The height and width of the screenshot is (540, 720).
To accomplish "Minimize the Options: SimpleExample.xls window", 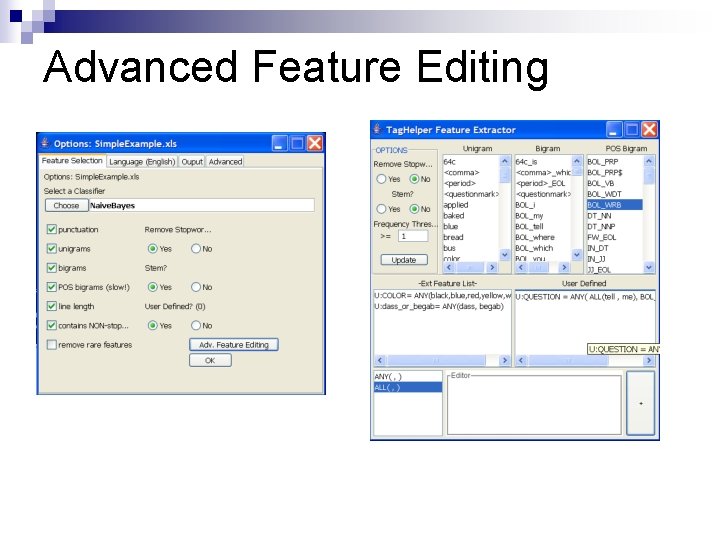I will (280, 144).
